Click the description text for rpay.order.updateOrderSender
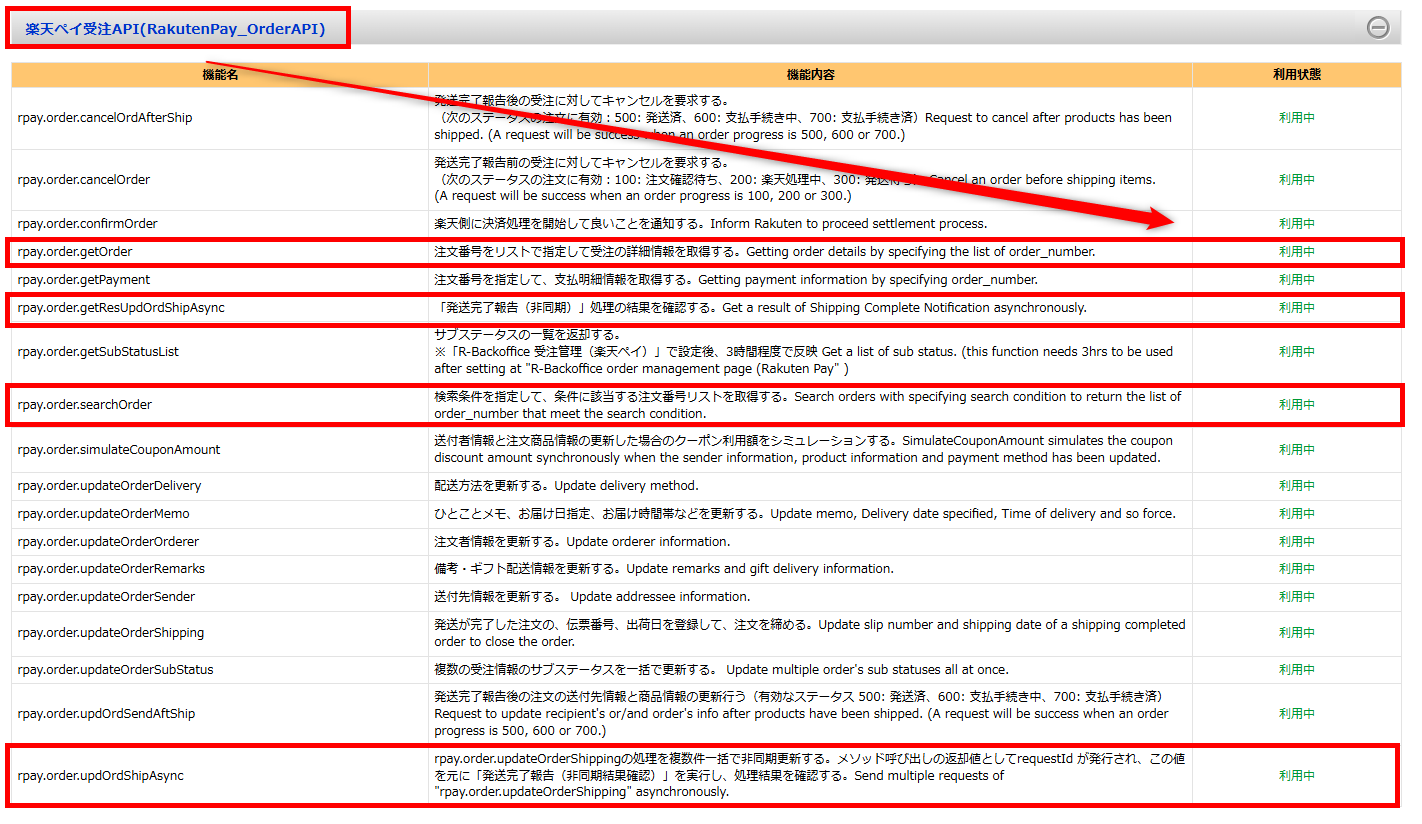Image resolution: width=1422 pixels, height=824 pixels. pos(592,597)
